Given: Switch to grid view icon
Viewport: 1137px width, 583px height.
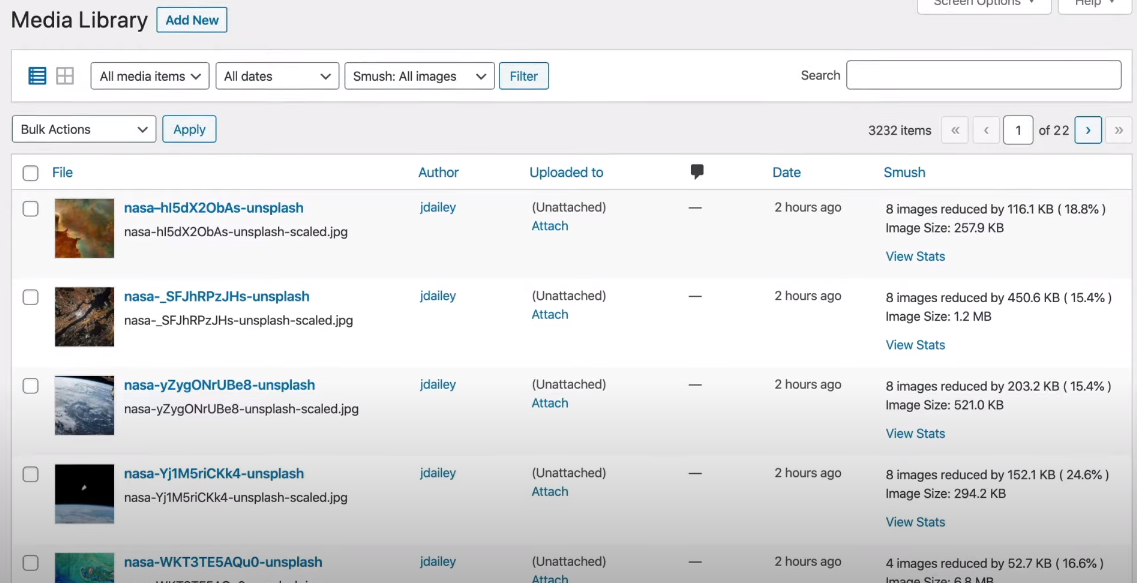Looking at the screenshot, I should point(65,76).
